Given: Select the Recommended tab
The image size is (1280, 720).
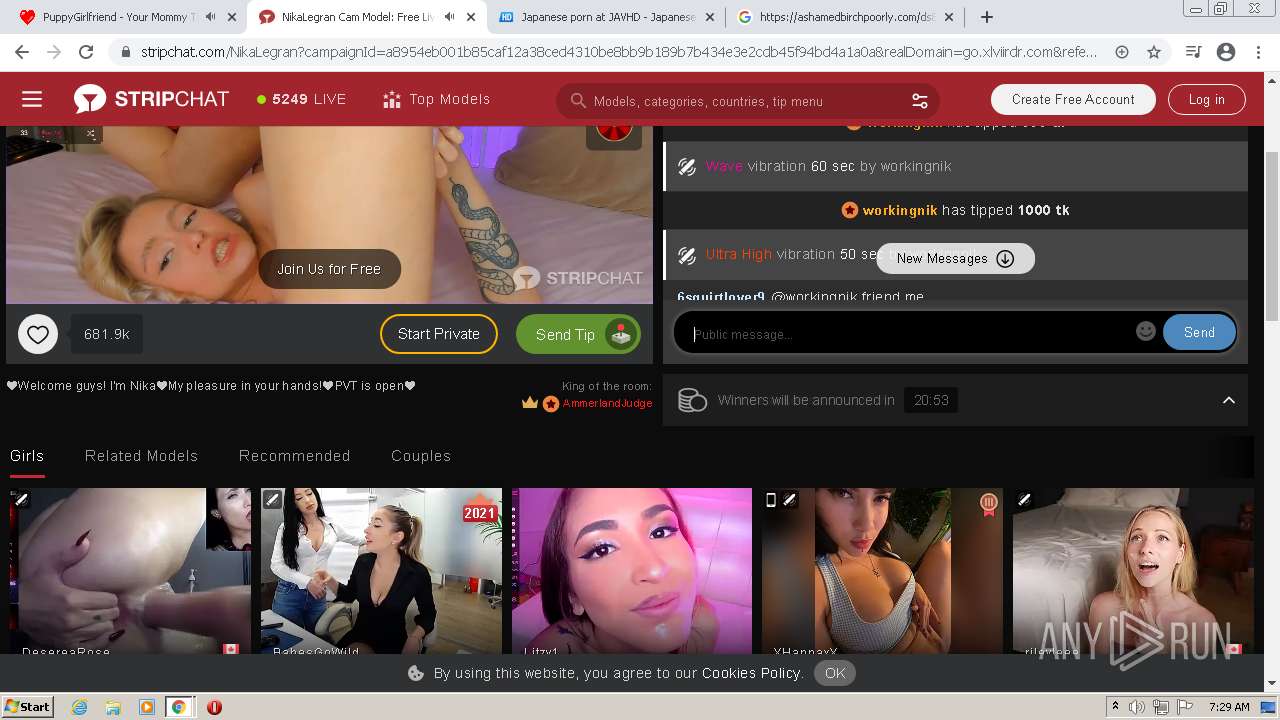Looking at the screenshot, I should [x=294, y=456].
